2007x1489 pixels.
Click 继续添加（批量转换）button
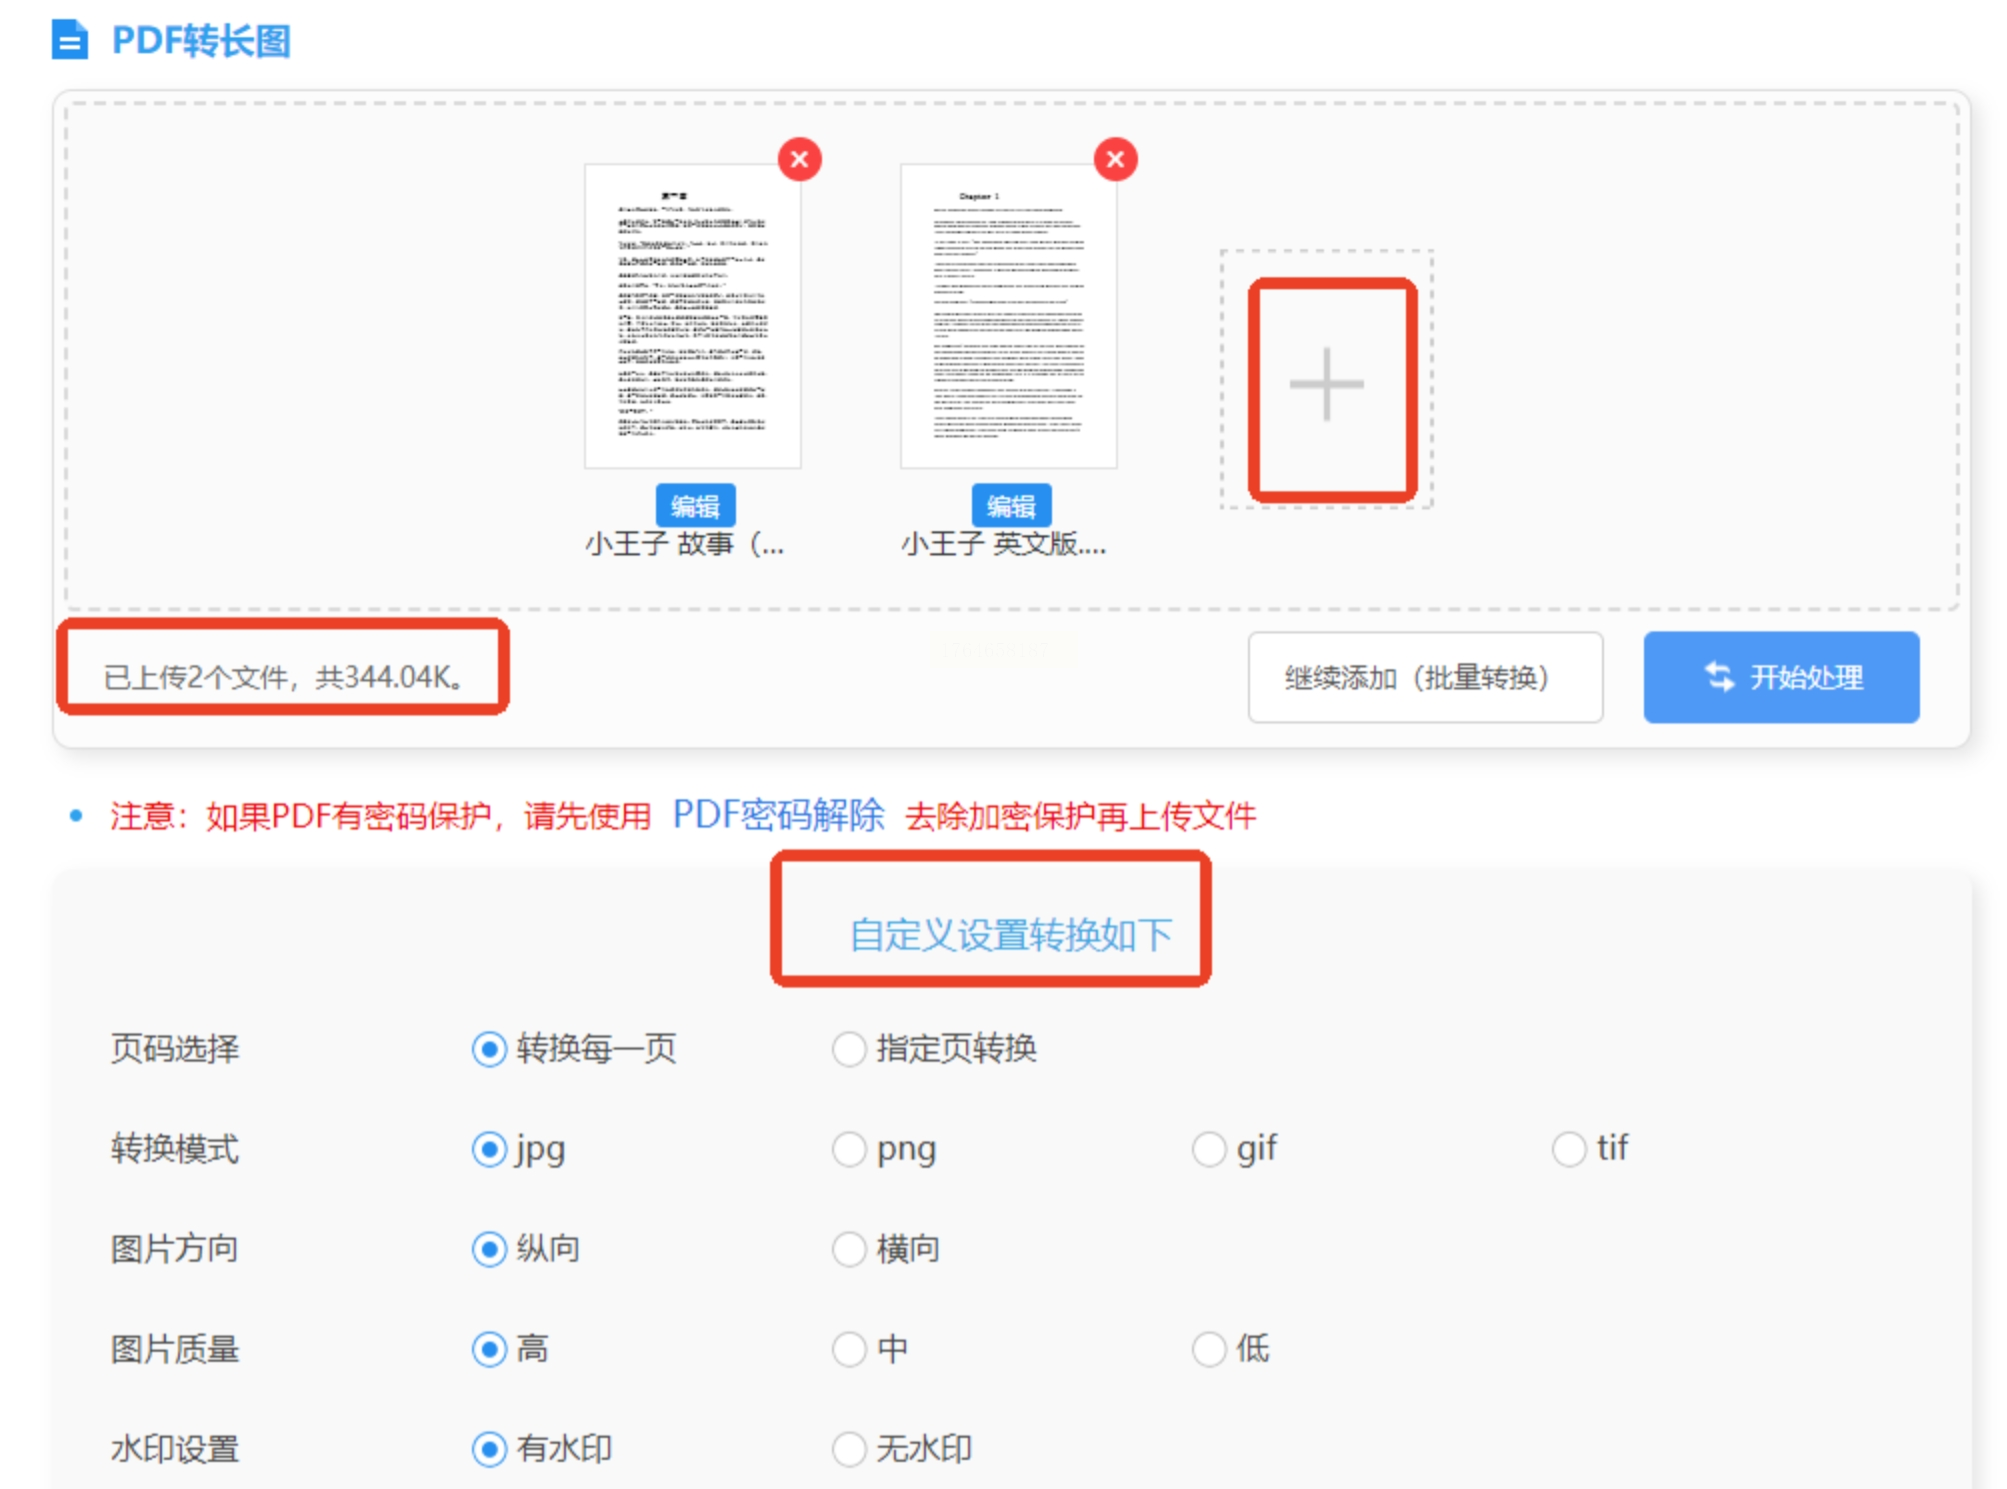[x=1424, y=677]
